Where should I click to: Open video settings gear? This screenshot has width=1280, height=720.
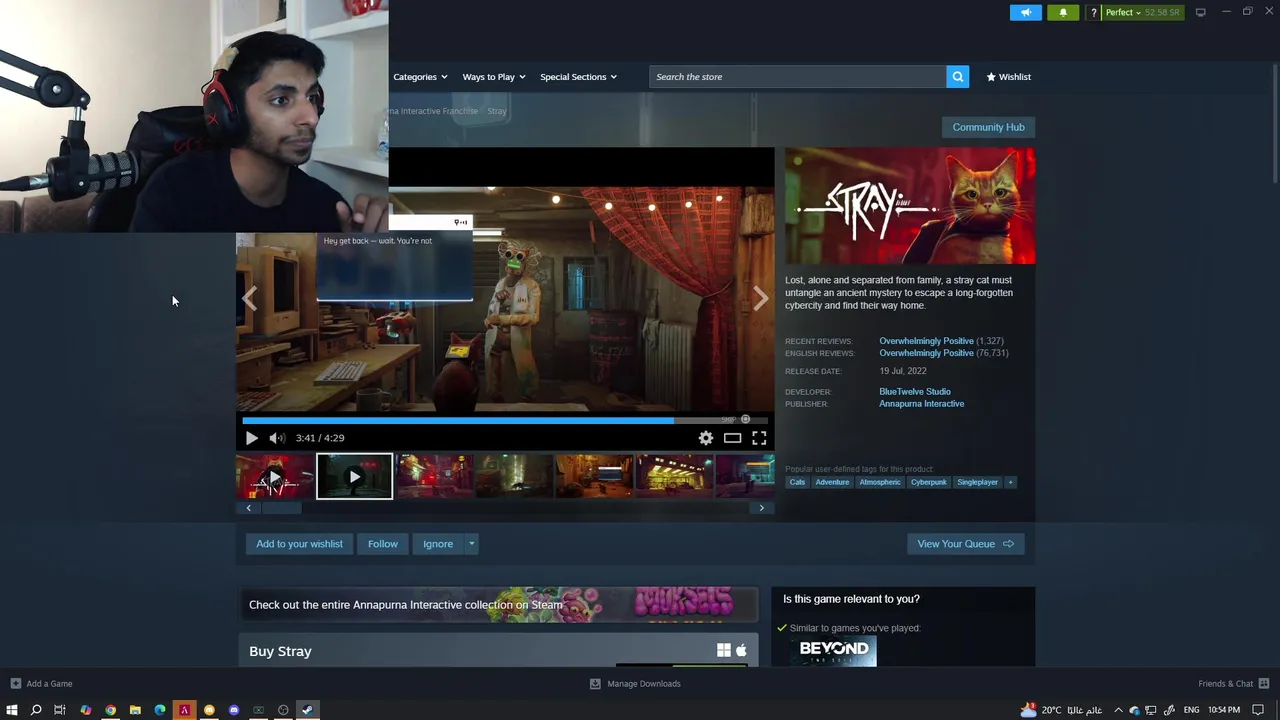click(x=706, y=438)
